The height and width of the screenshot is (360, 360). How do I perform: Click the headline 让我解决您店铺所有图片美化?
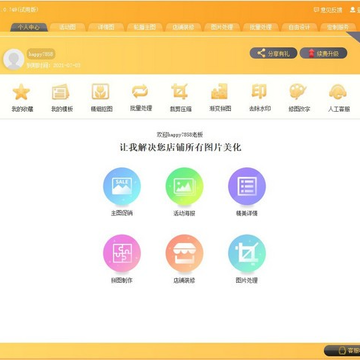[x=180, y=147]
